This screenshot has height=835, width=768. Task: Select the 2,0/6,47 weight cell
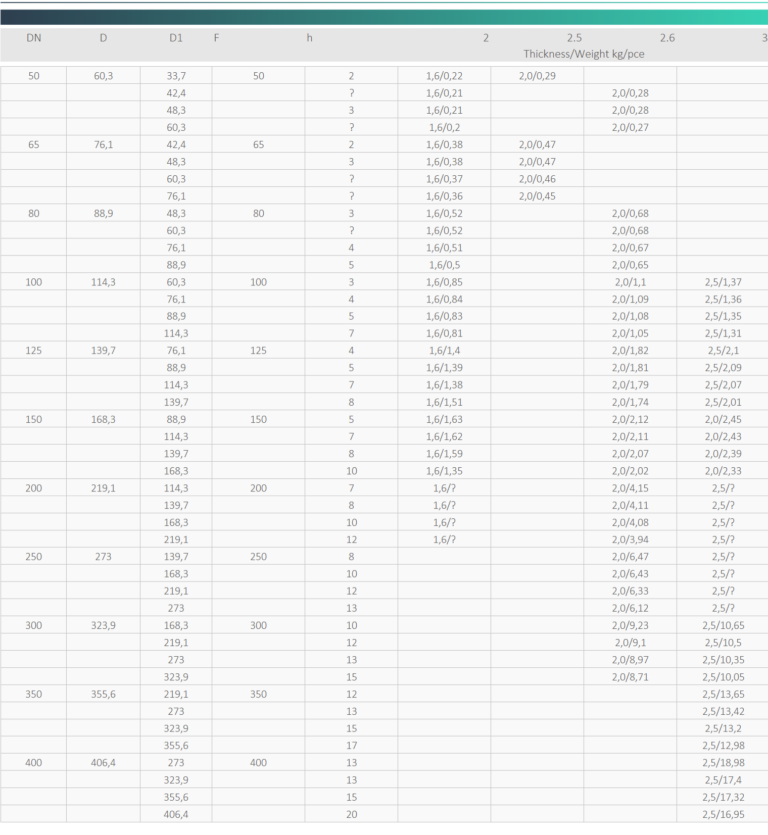(630, 556)
